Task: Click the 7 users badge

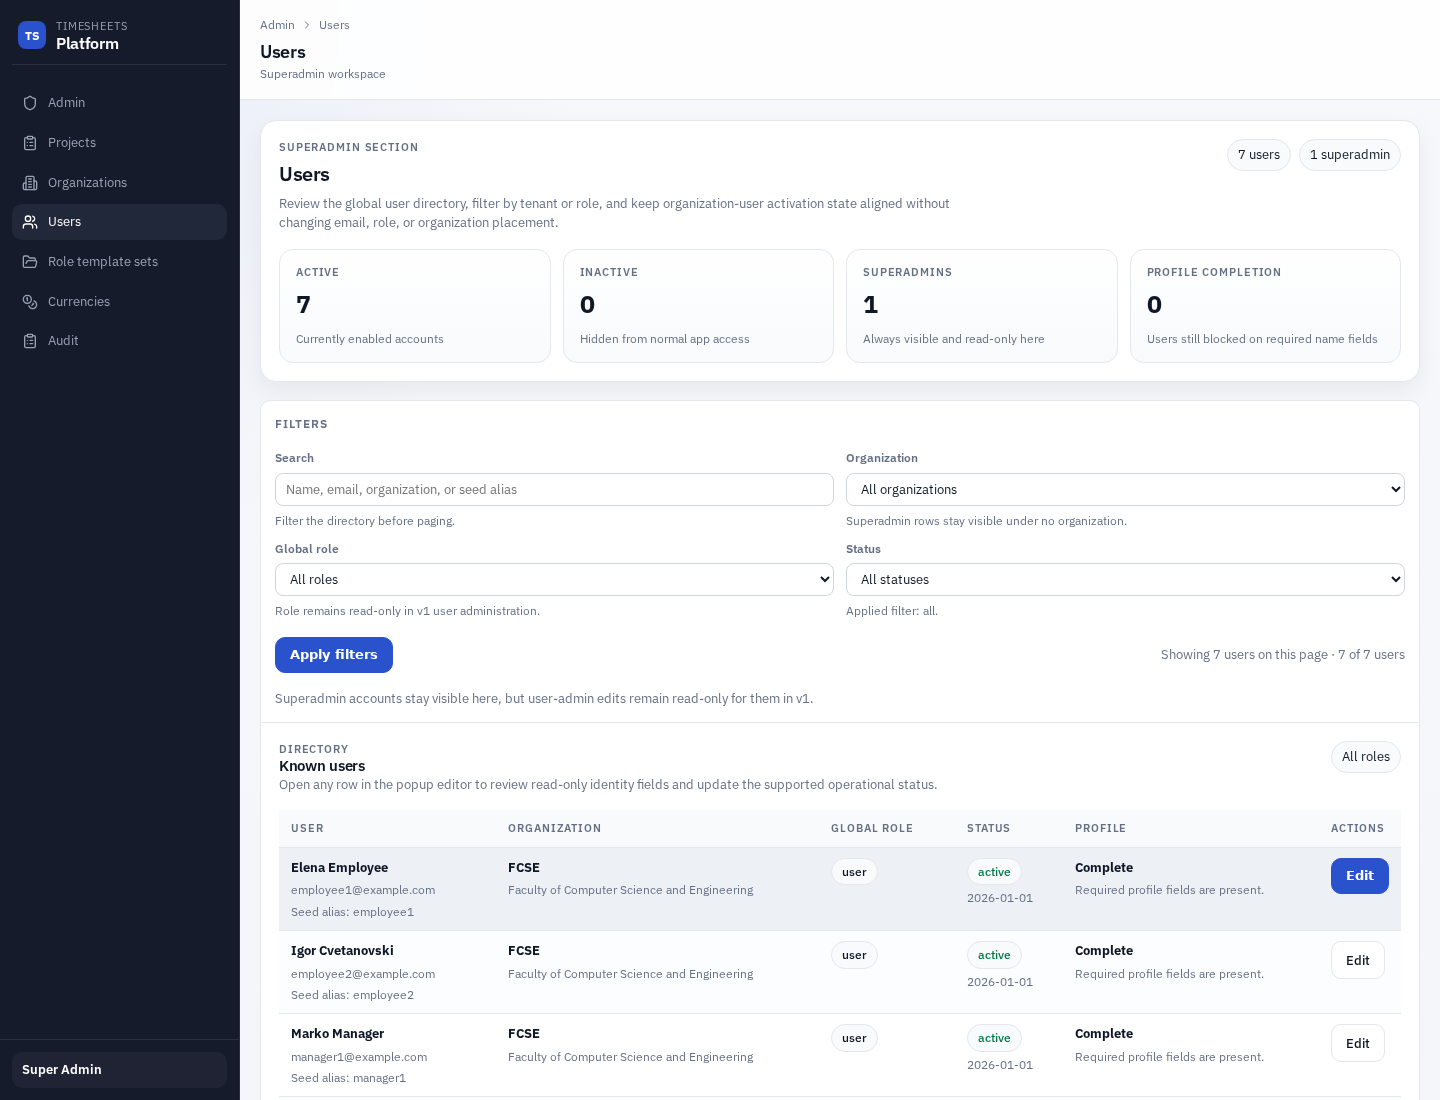Action: click(x=1259, y=155)
